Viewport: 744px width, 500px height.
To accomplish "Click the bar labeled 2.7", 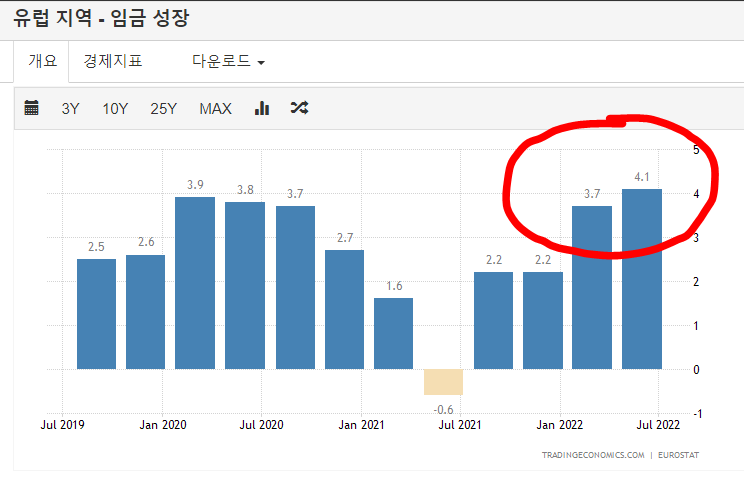I will [x=344, y=309].
